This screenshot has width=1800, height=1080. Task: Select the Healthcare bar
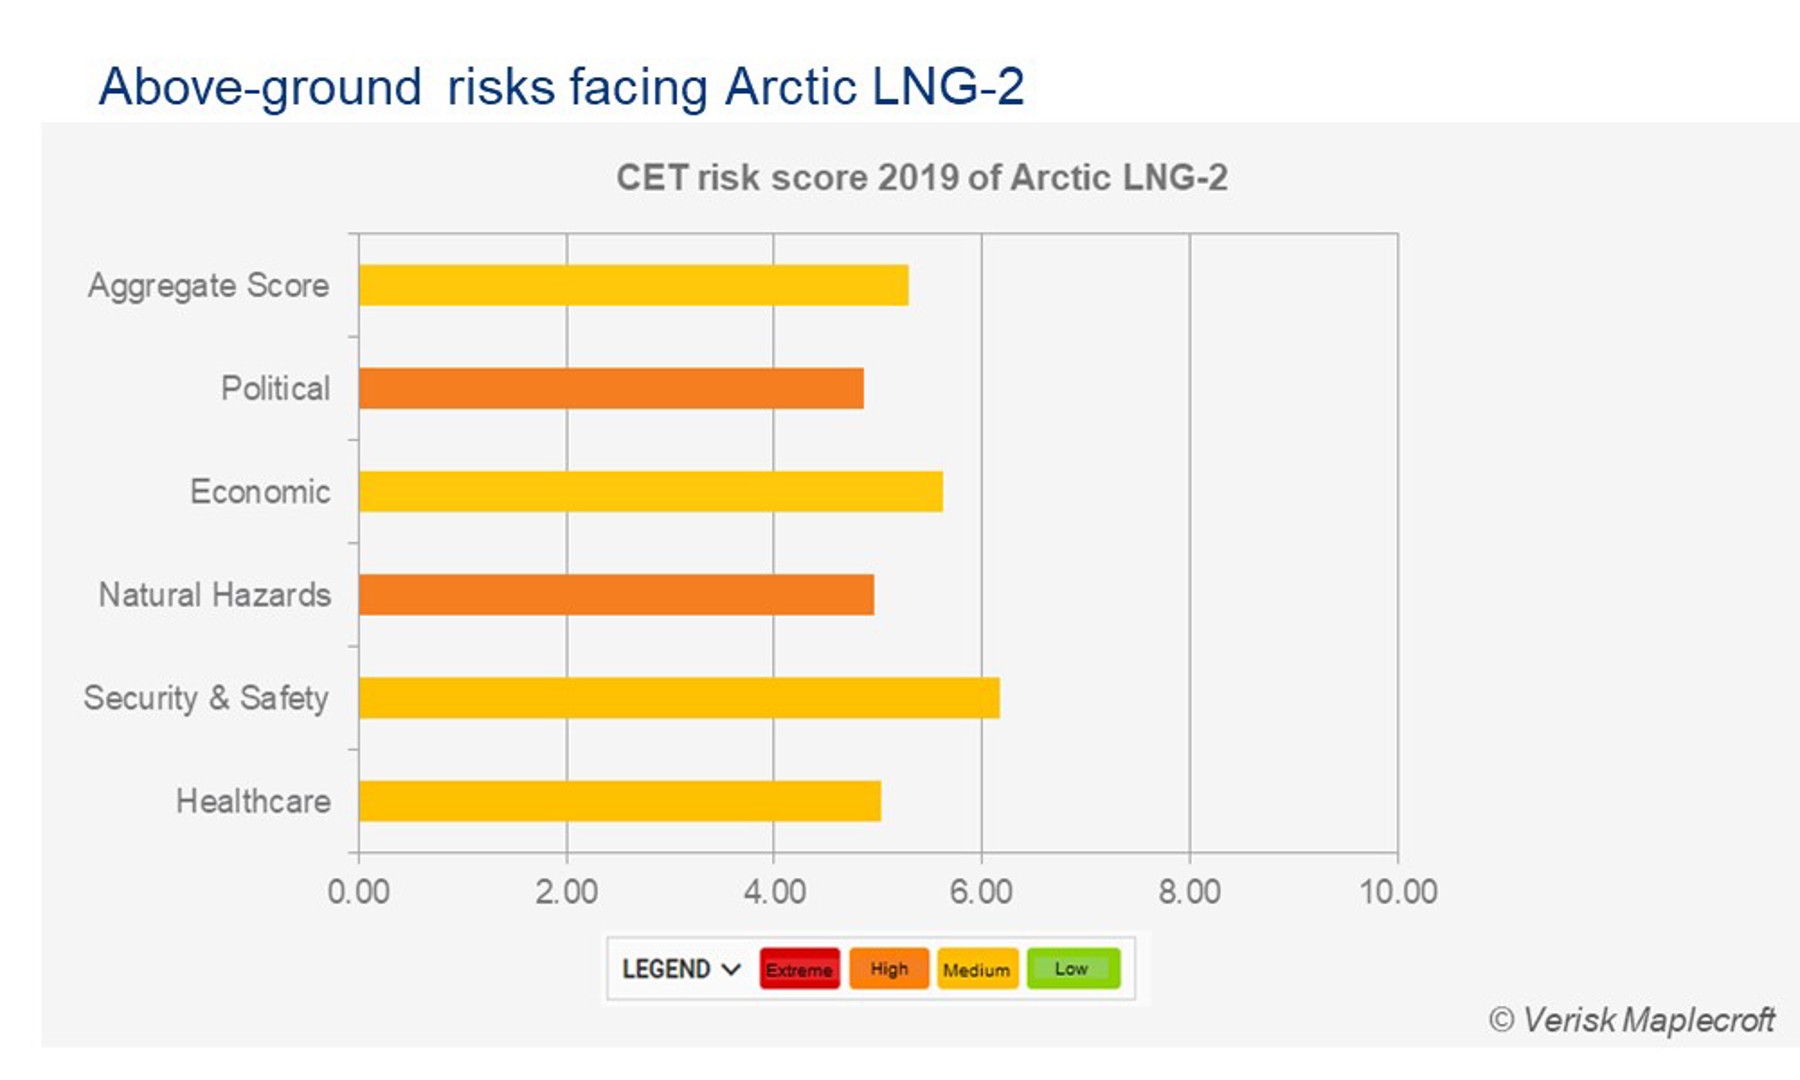620,801
